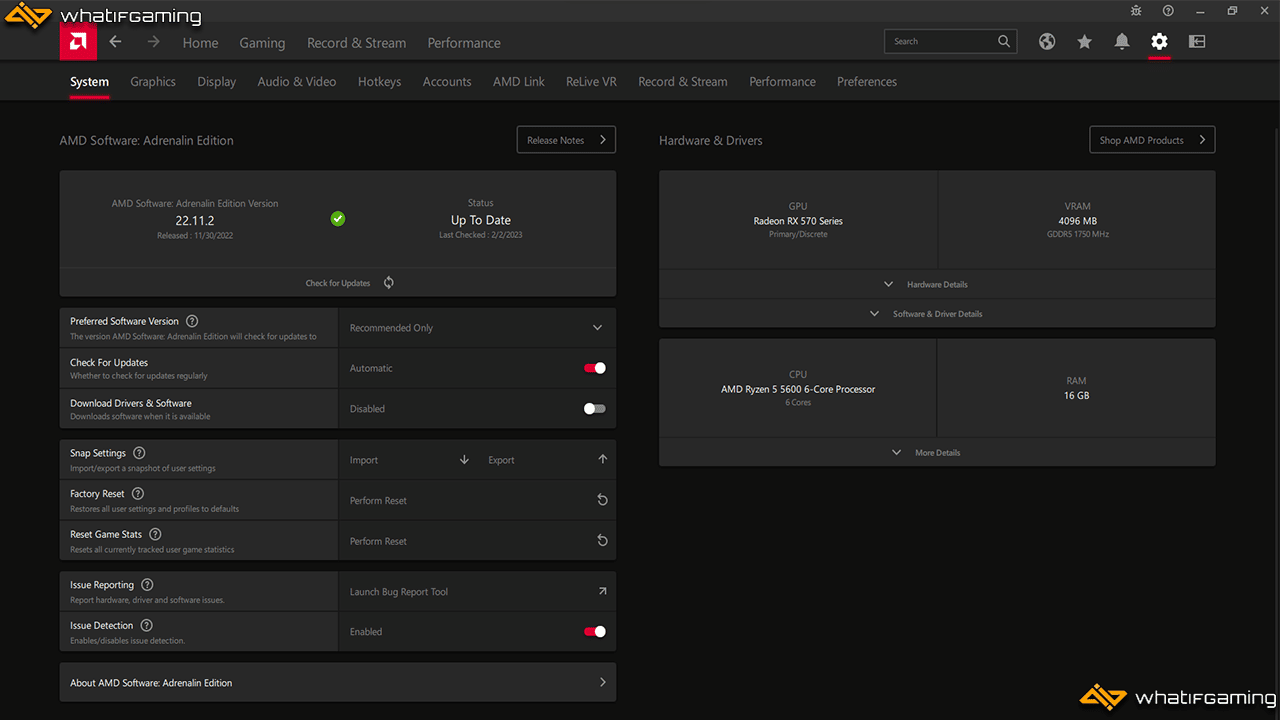This screenshot has width=1280, height=720.
Task: Switch to the Graphics tab
Action: tap(153, 82)
